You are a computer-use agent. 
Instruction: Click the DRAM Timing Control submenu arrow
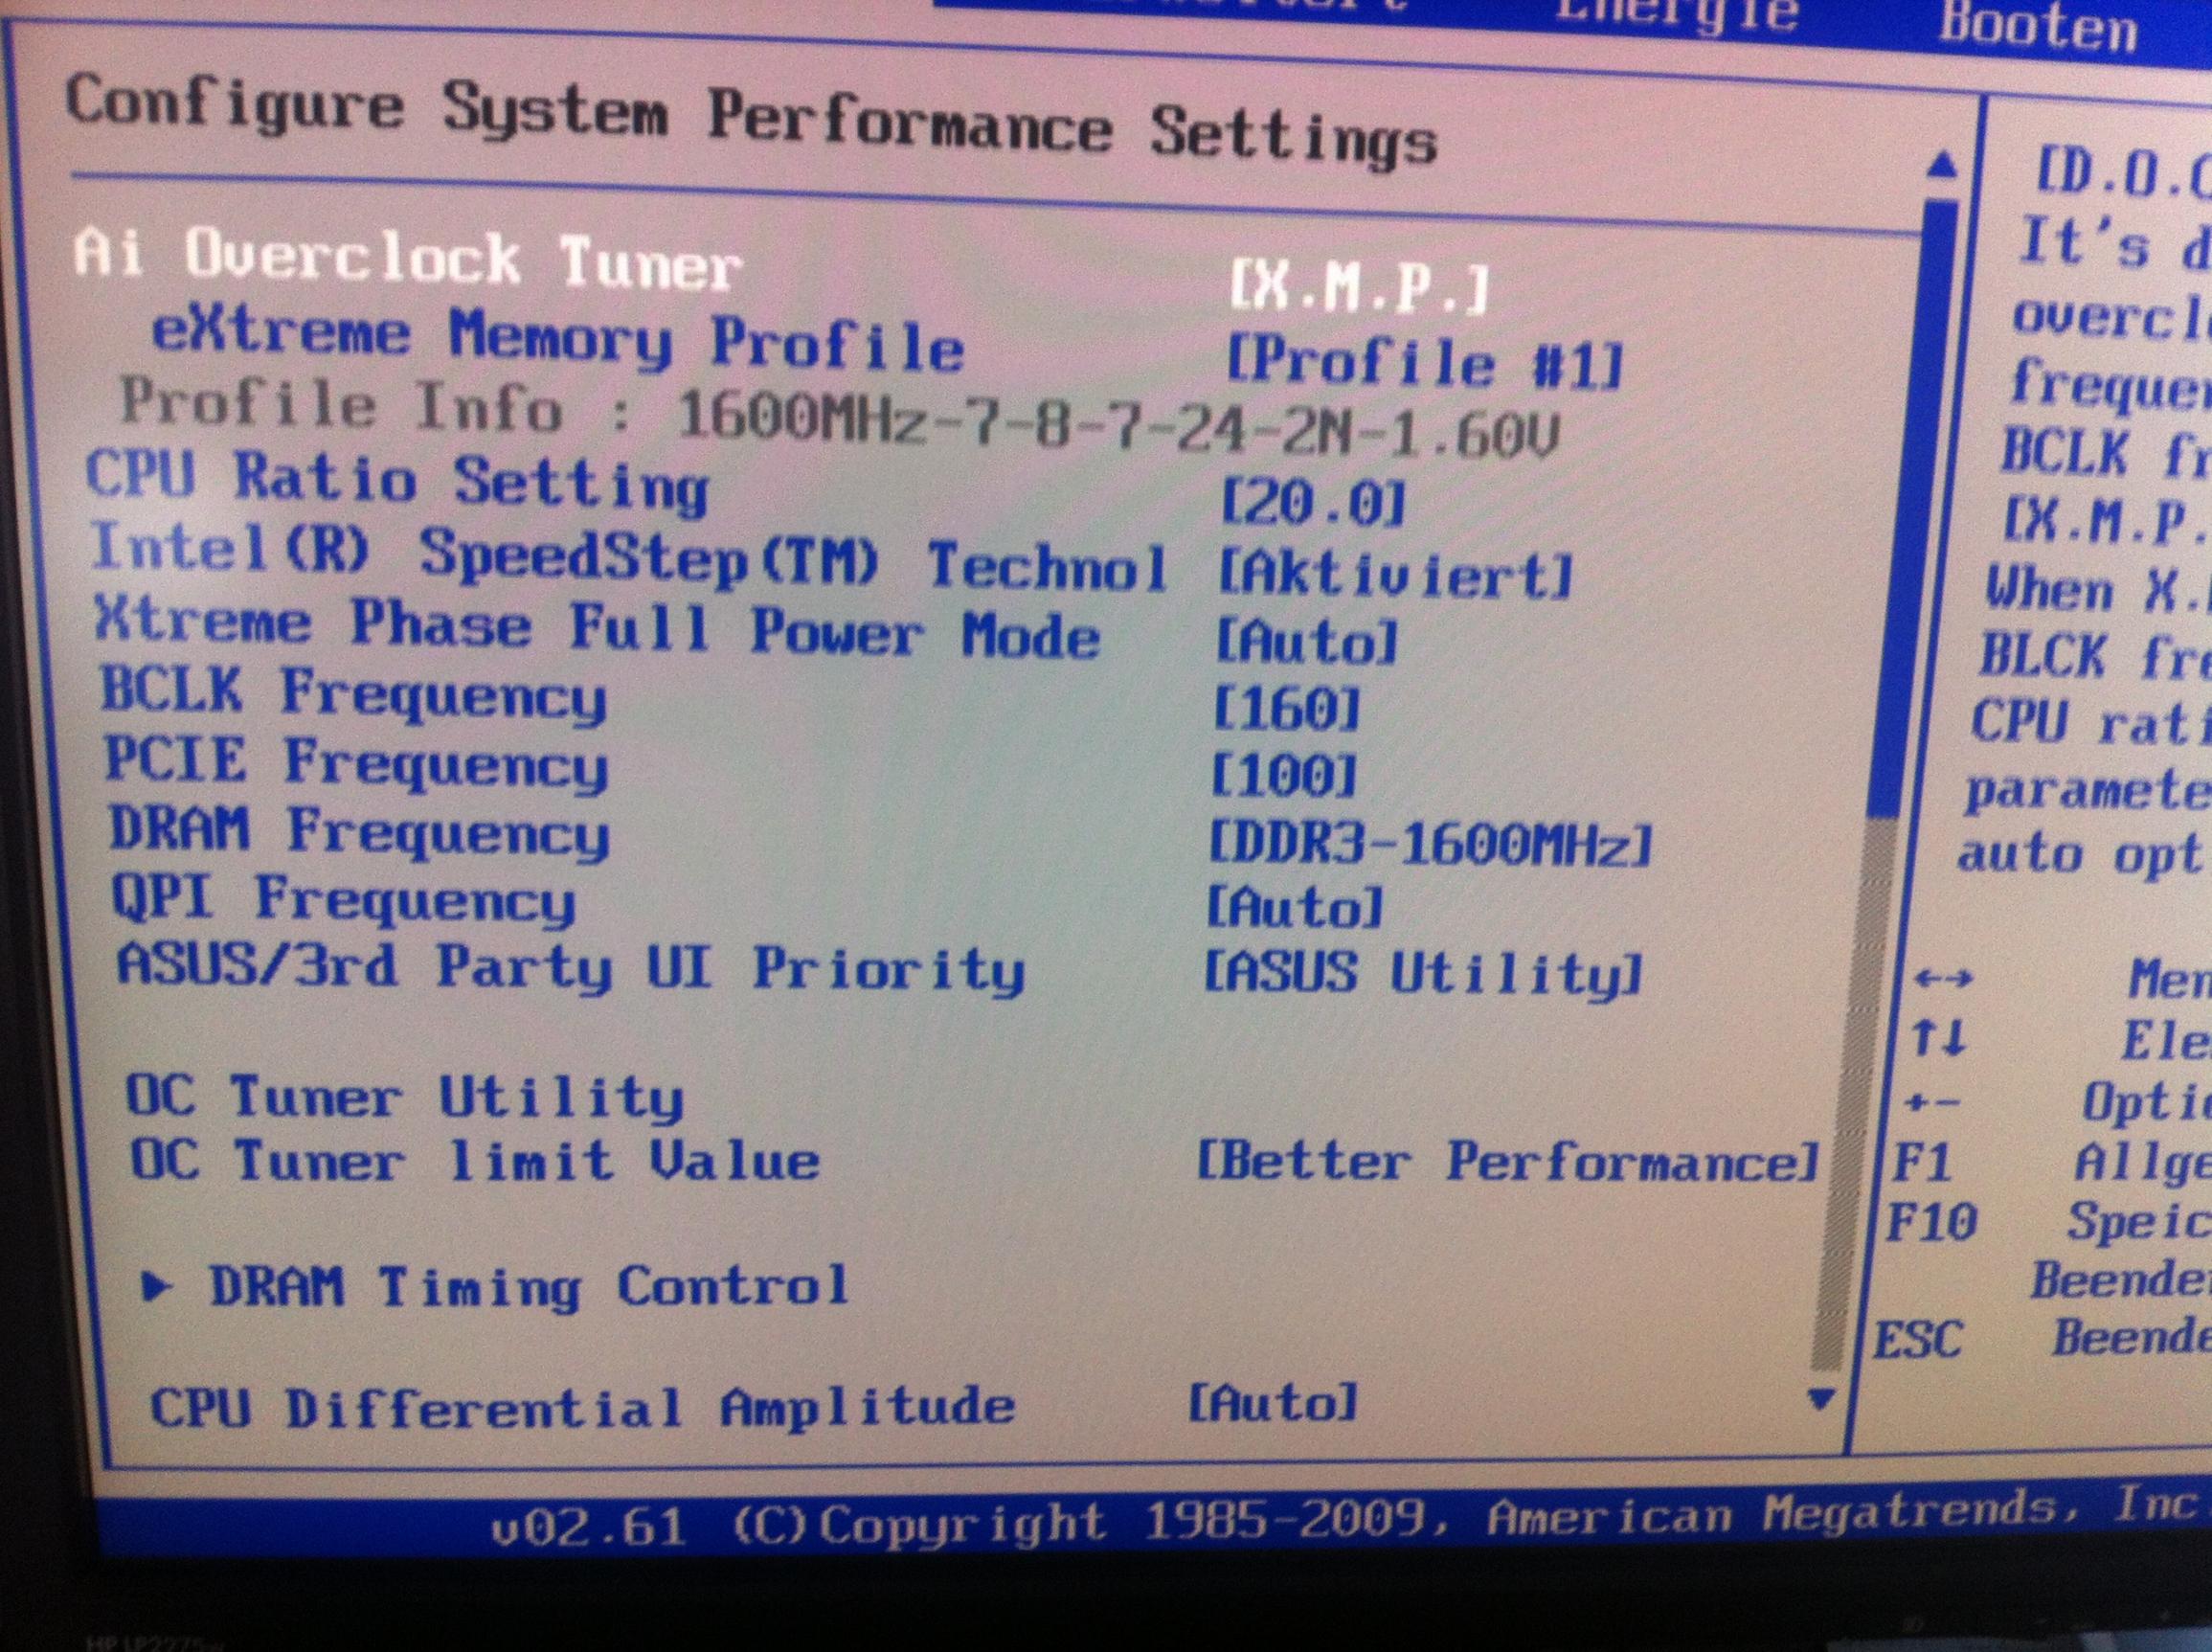tap(156, 1286)
